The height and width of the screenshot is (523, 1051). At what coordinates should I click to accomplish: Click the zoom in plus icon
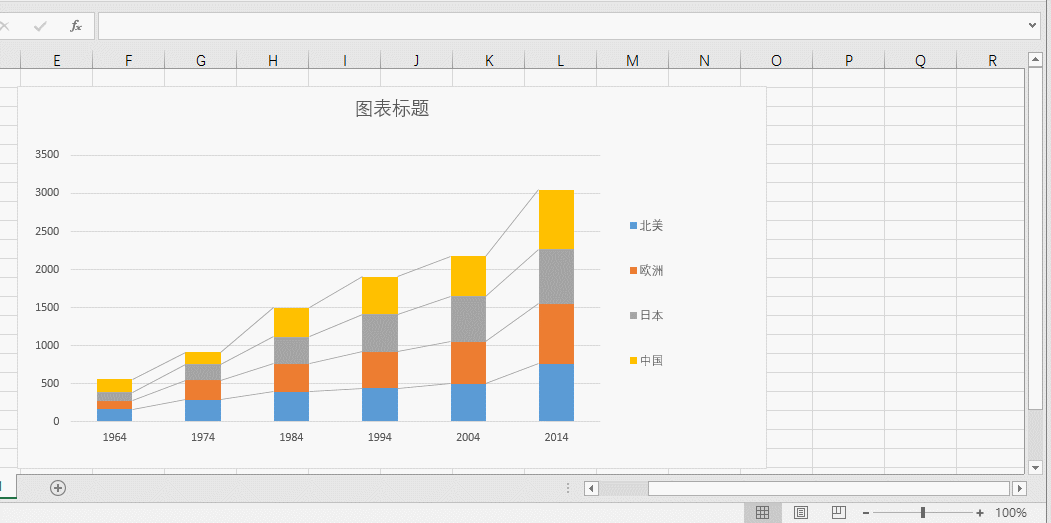980,513
